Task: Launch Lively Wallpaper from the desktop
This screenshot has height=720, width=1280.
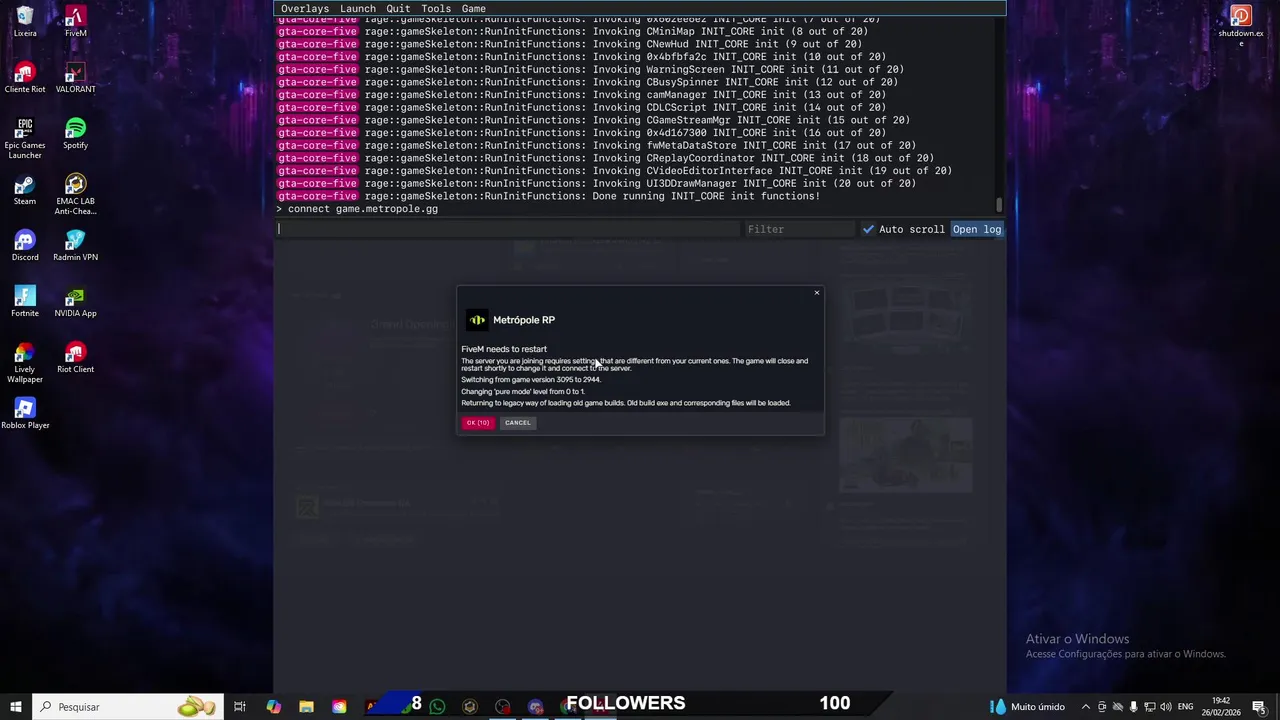Action: (x=25, y=362)
